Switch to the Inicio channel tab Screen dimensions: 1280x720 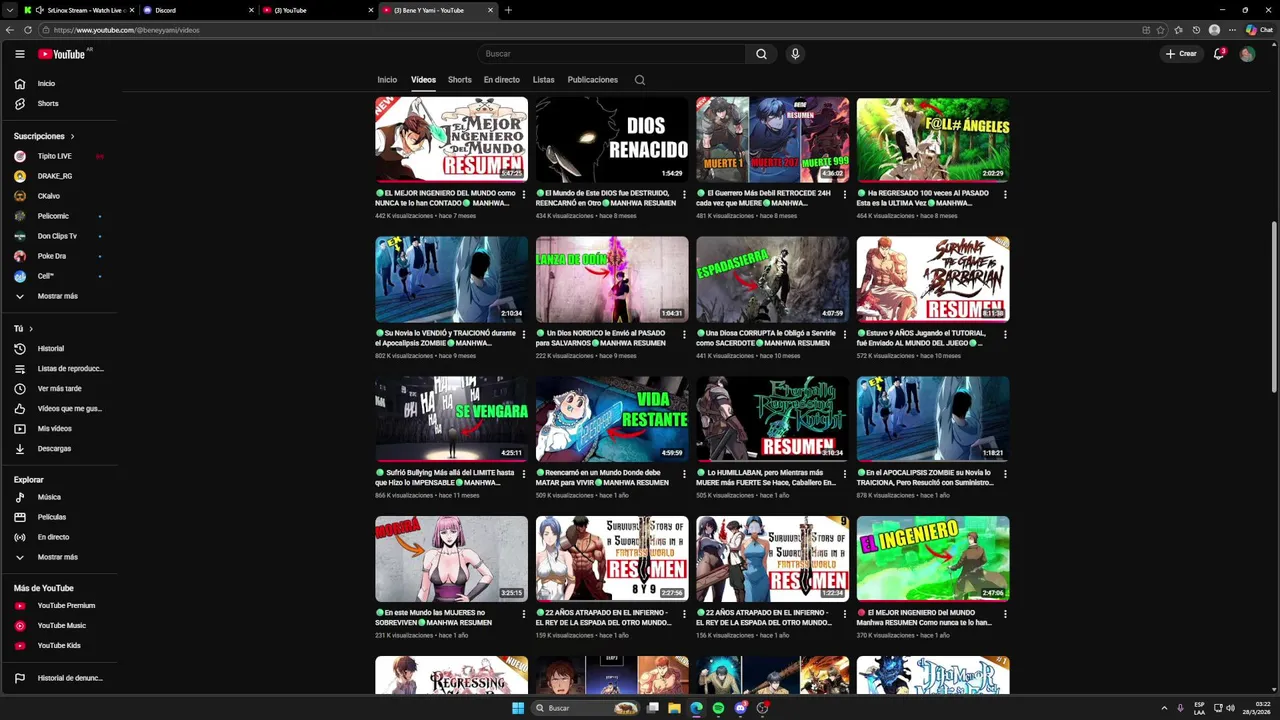(x=387, y=80)
